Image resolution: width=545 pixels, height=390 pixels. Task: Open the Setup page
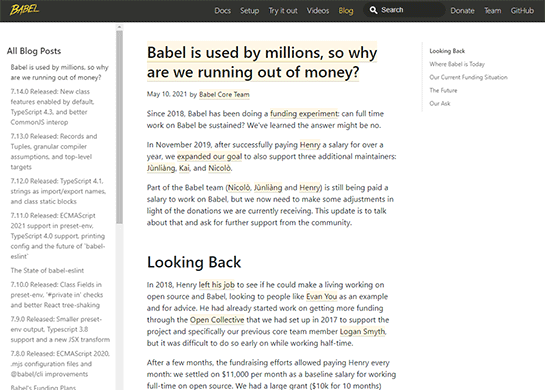coord(250,11)
